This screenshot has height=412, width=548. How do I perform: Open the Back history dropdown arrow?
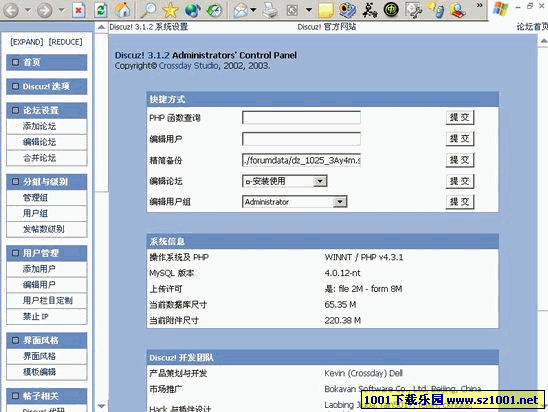coord(27,10)
